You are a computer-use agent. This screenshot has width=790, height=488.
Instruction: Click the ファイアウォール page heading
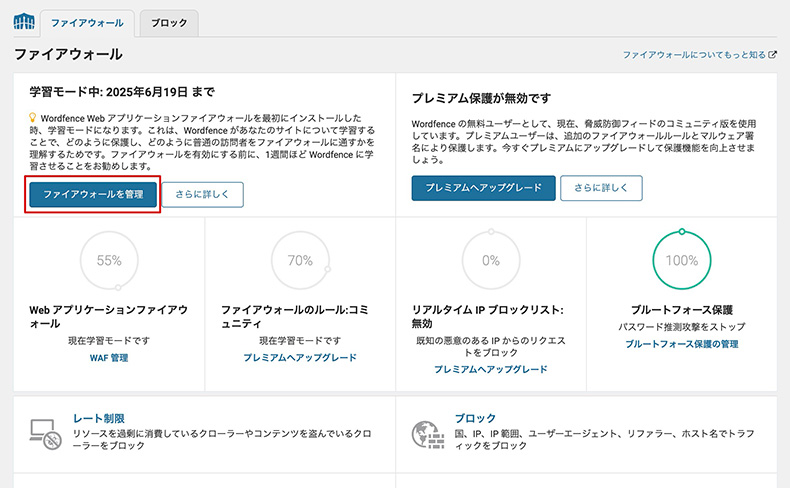pos(68,54)
